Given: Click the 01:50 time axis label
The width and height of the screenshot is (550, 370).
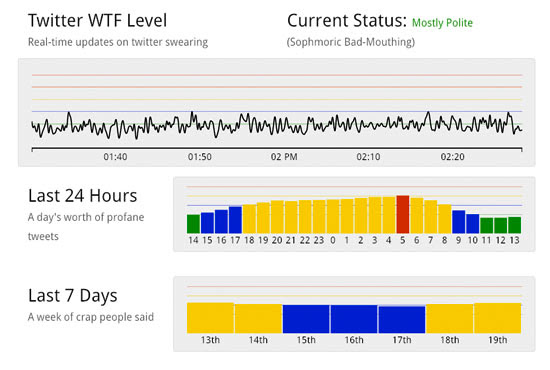Looking at the screenshot, I should 200,157.
